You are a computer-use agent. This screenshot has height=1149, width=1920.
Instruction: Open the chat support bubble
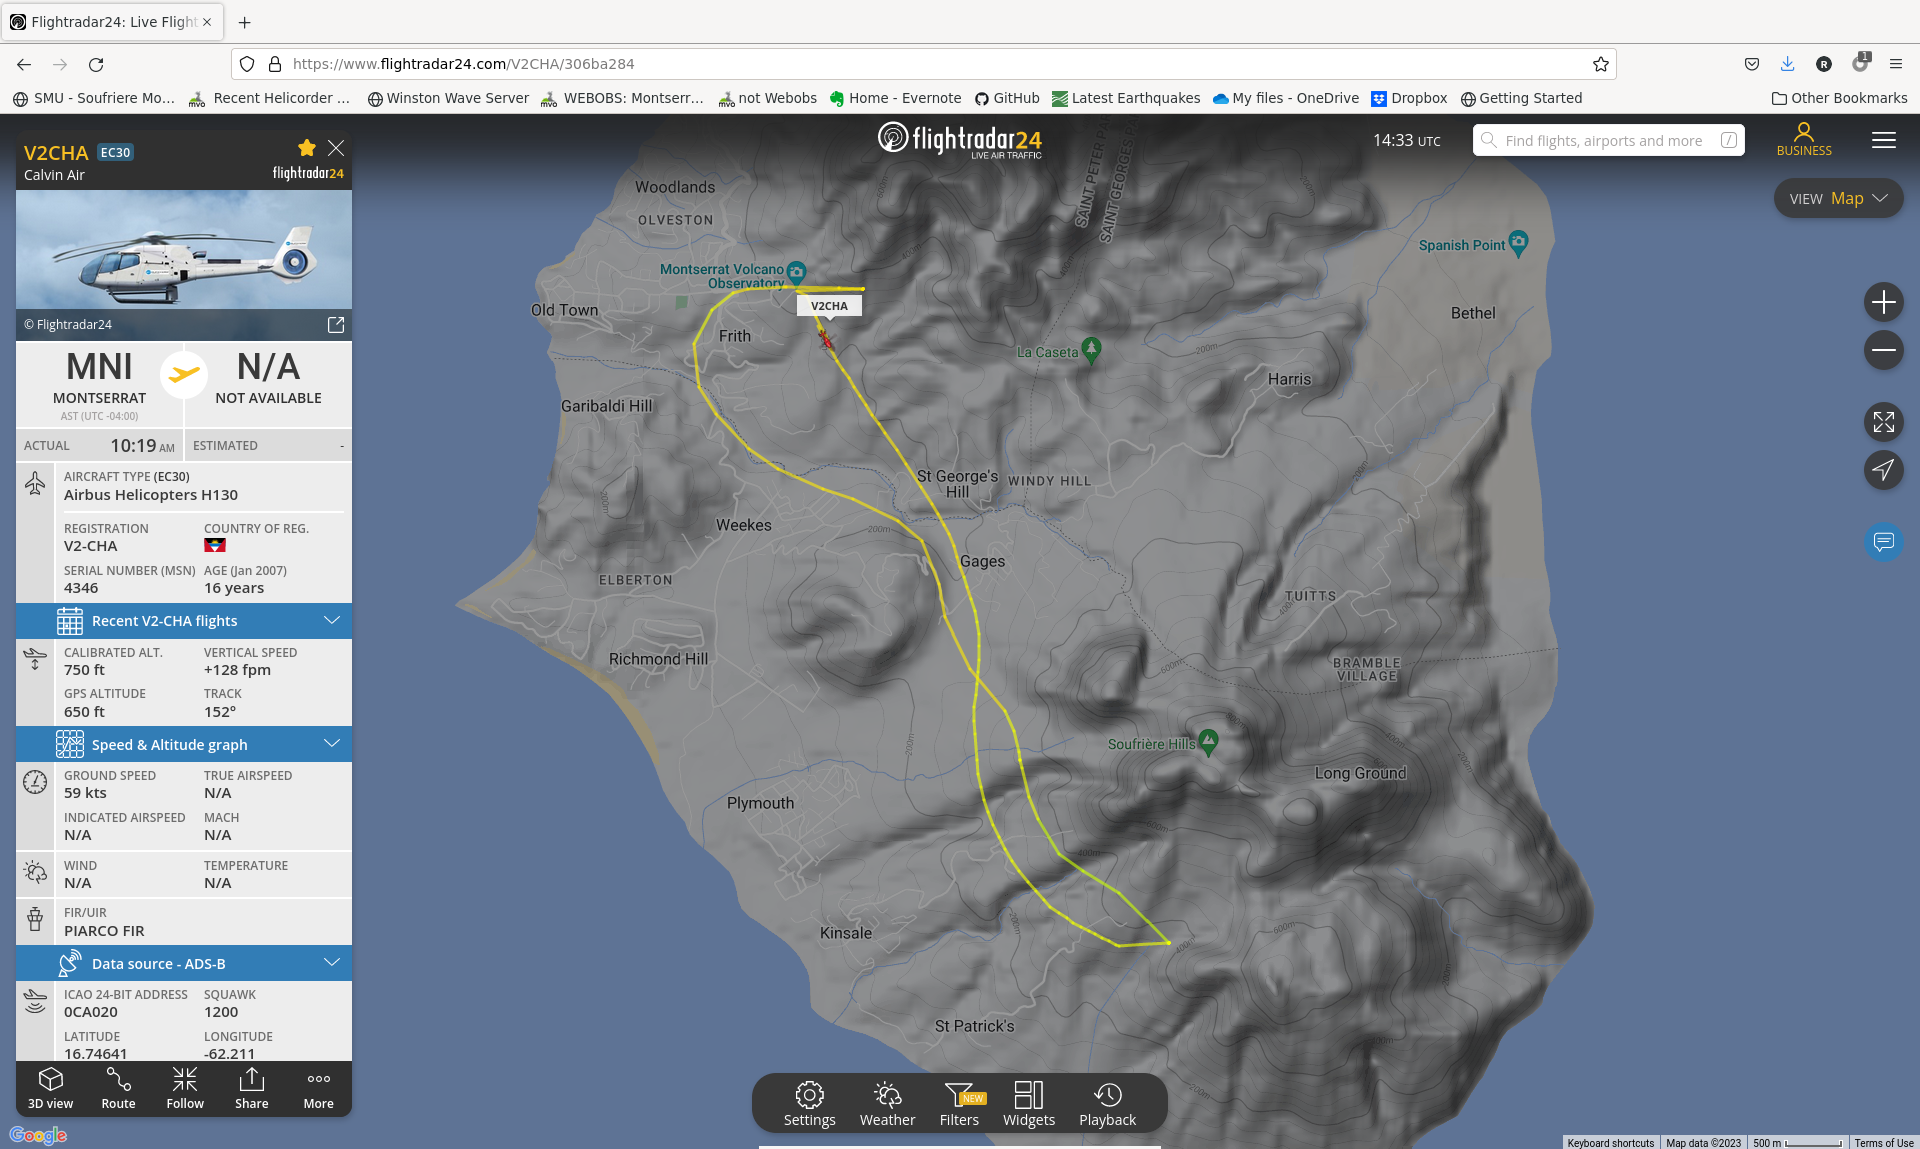coord(1884,542)
